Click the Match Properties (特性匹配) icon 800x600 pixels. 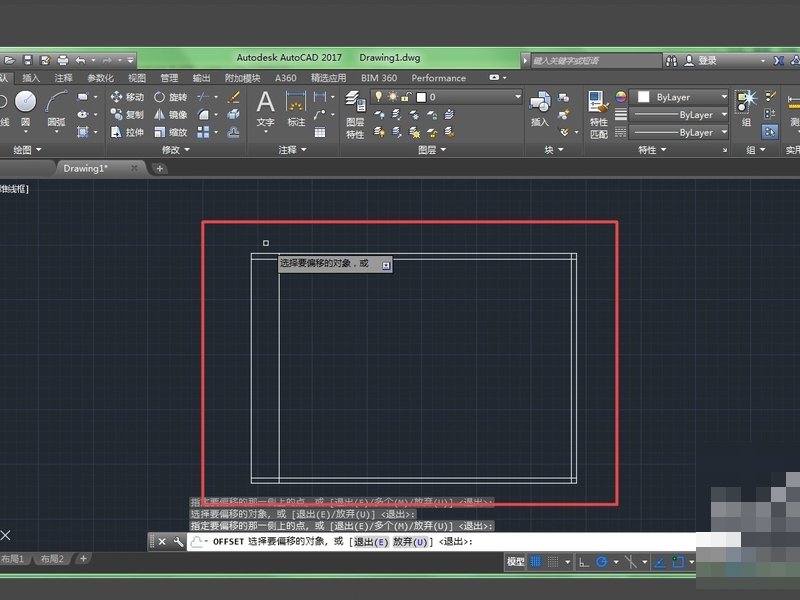tap(598, 115)
